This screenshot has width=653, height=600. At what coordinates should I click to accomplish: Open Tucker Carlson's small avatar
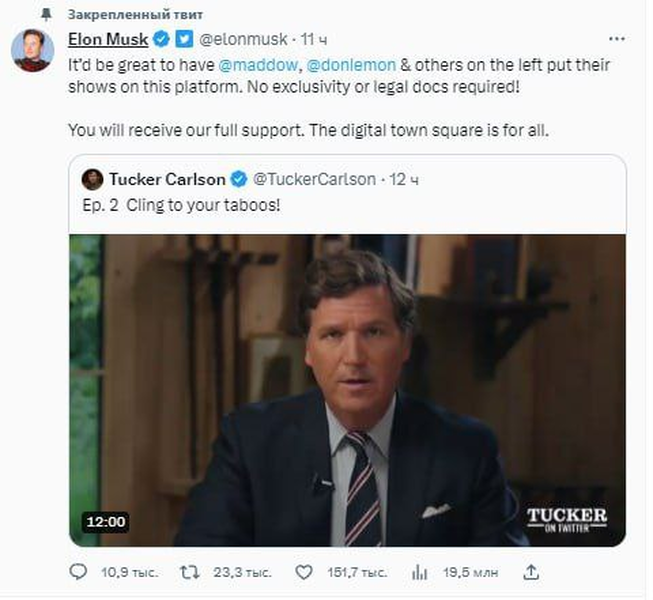92,179
